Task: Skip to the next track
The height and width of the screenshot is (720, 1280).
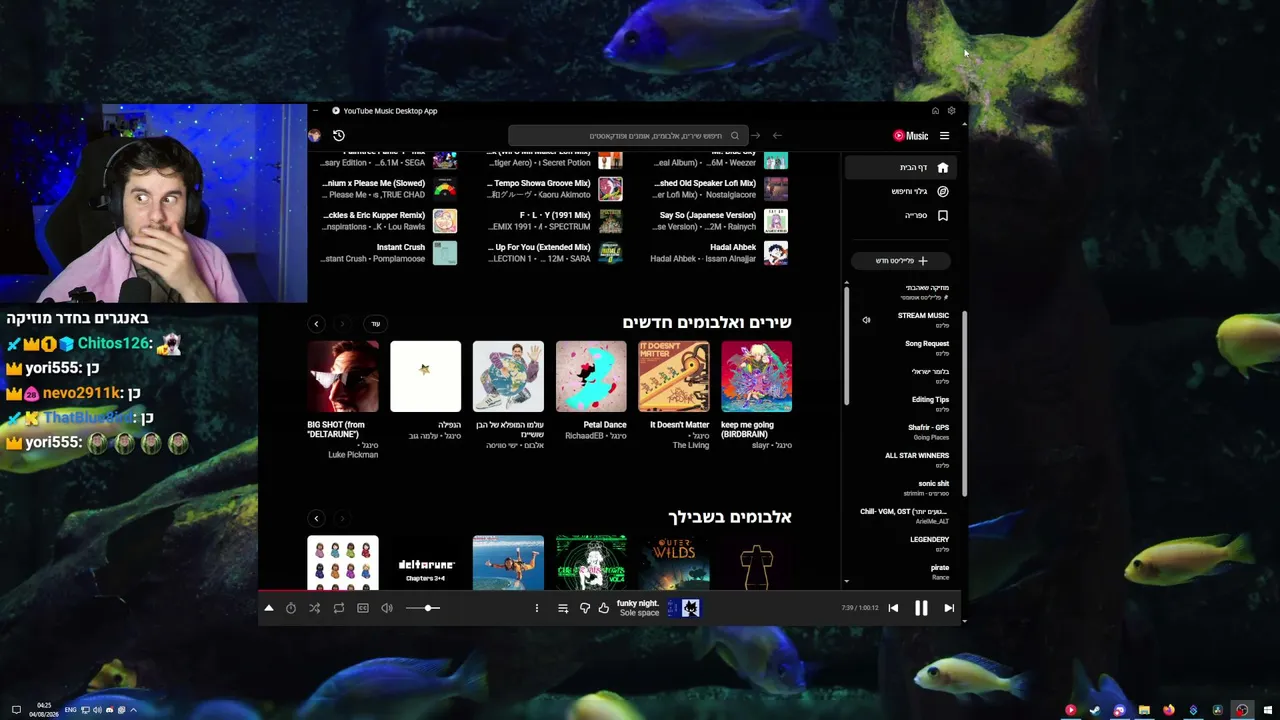Action: pos(949,608)
